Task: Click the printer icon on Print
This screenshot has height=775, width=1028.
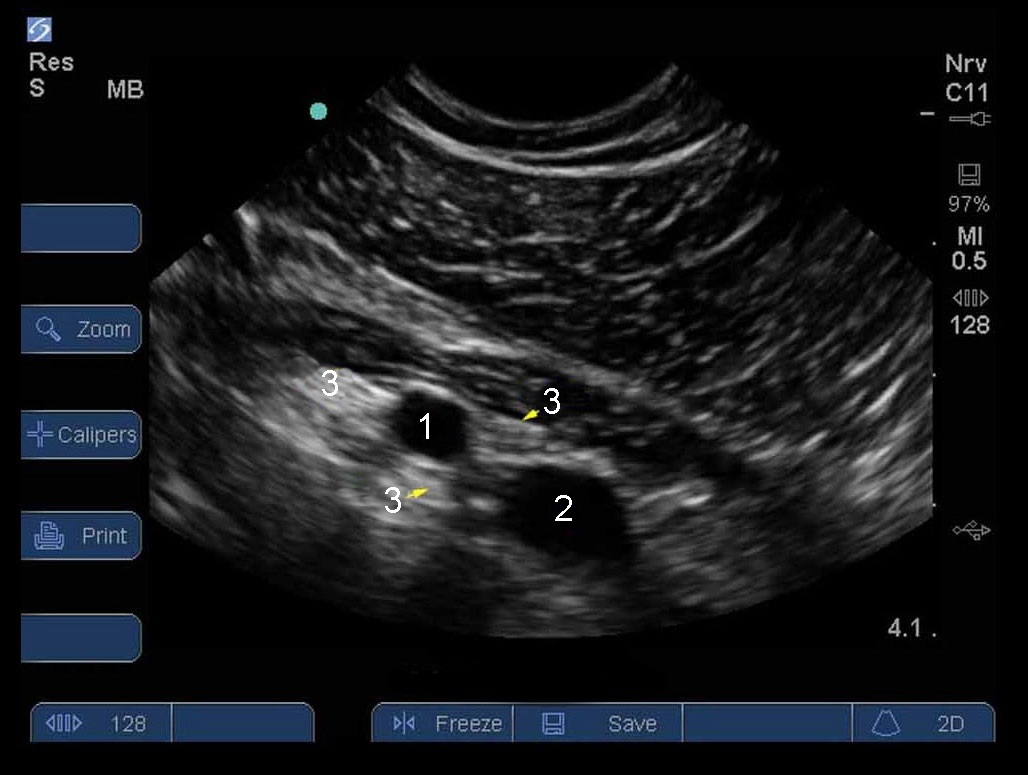Action: (48, 537)
